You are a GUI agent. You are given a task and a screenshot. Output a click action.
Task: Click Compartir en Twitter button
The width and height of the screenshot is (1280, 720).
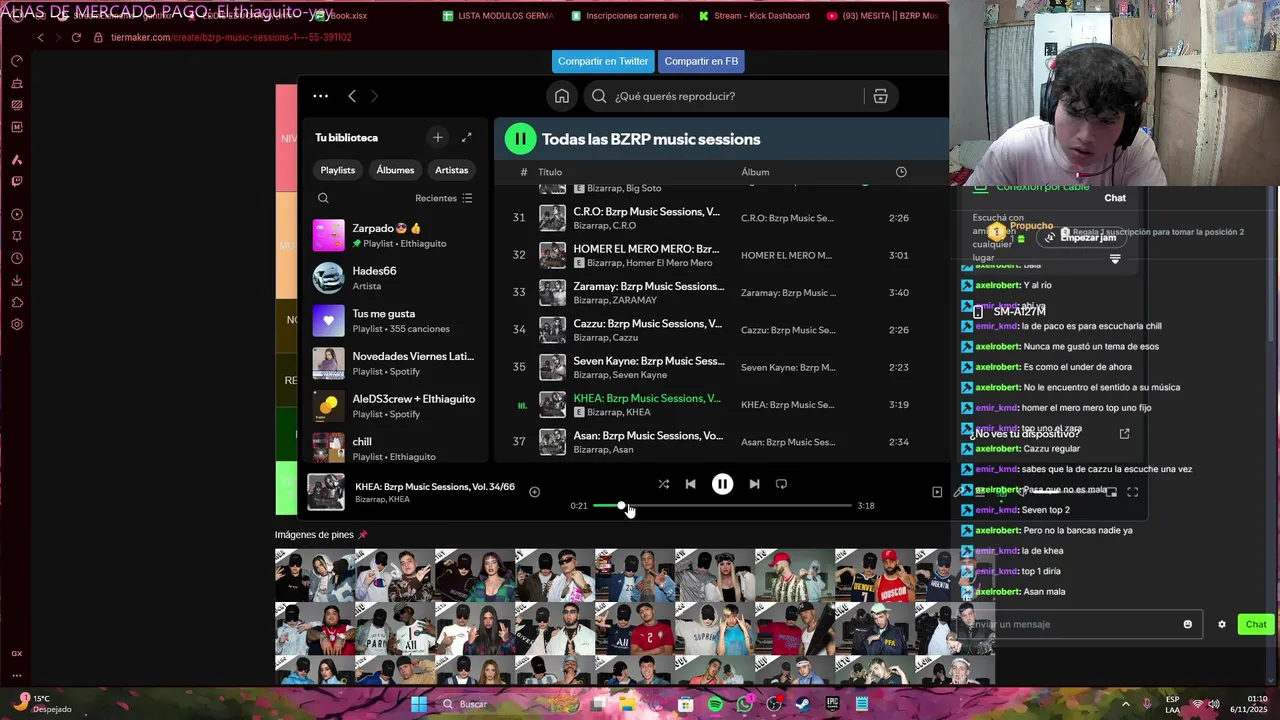603,61
